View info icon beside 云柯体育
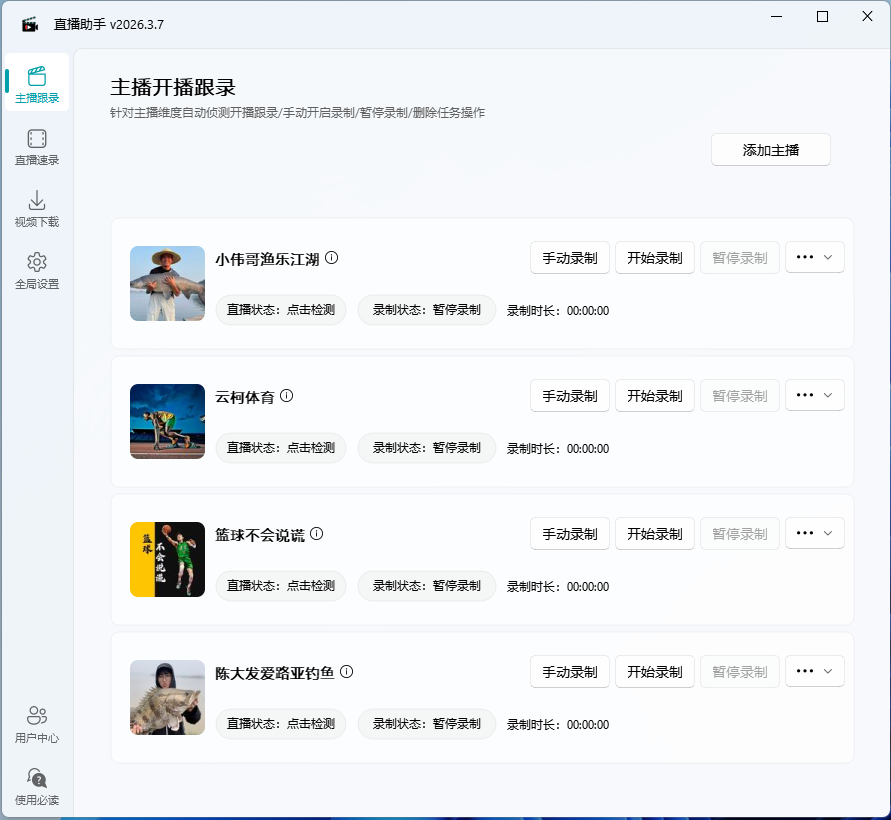 click(x=287, y=394)
